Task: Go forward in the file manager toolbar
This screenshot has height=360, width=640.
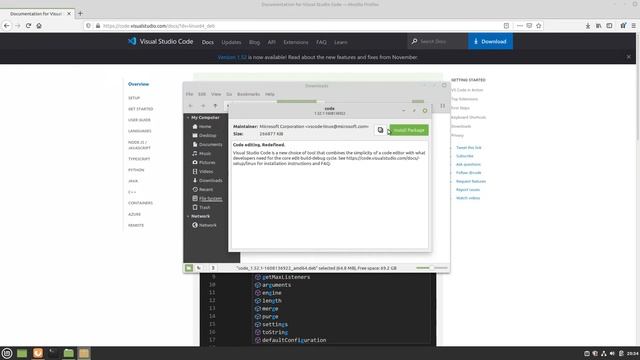Action: (203, 106)
